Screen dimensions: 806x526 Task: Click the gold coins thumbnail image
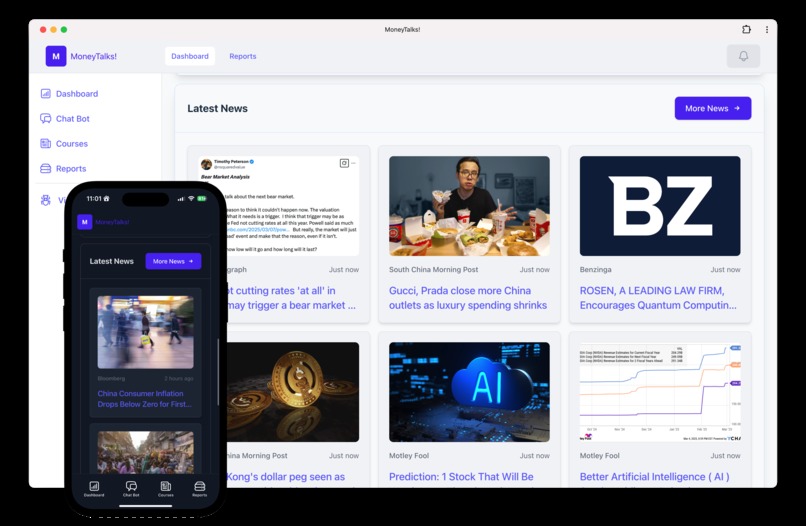tap(293, 392)
